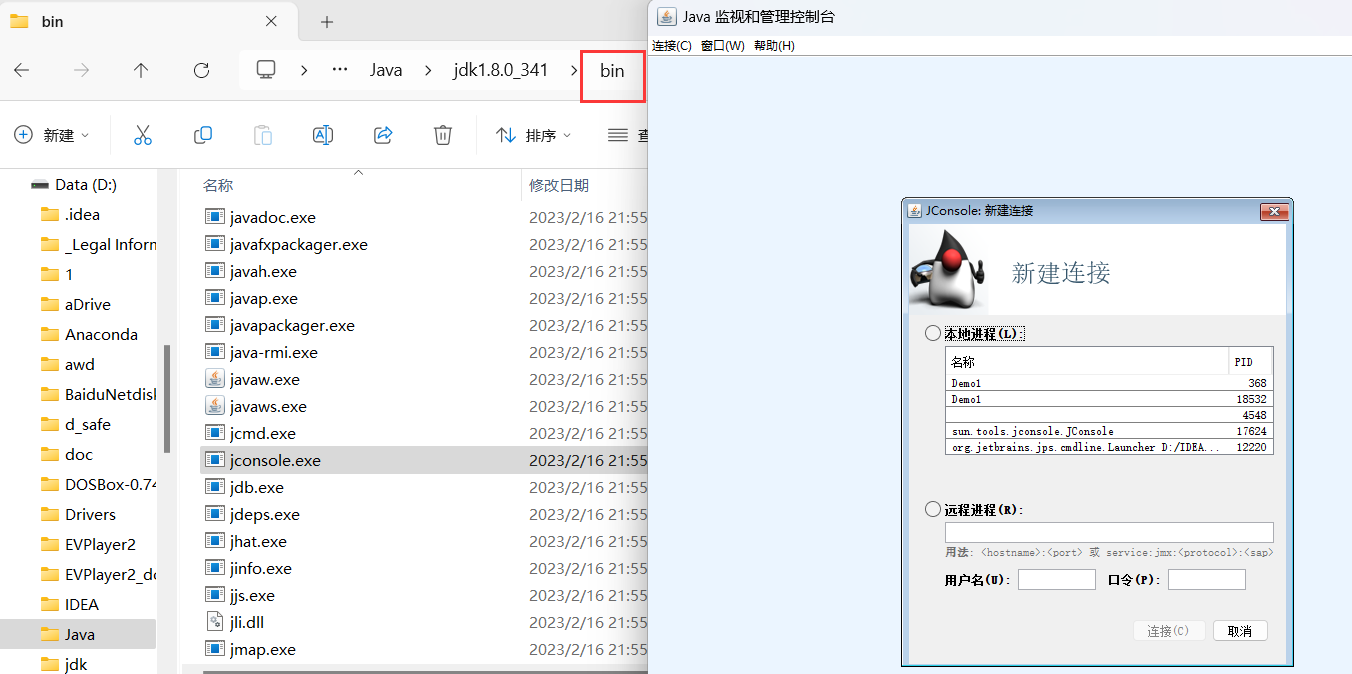The image size is (1352, 674).
Task: Select the org.jetbrains.jps.cmdline.Launcher process row
Action: [x=1109, y=447]
